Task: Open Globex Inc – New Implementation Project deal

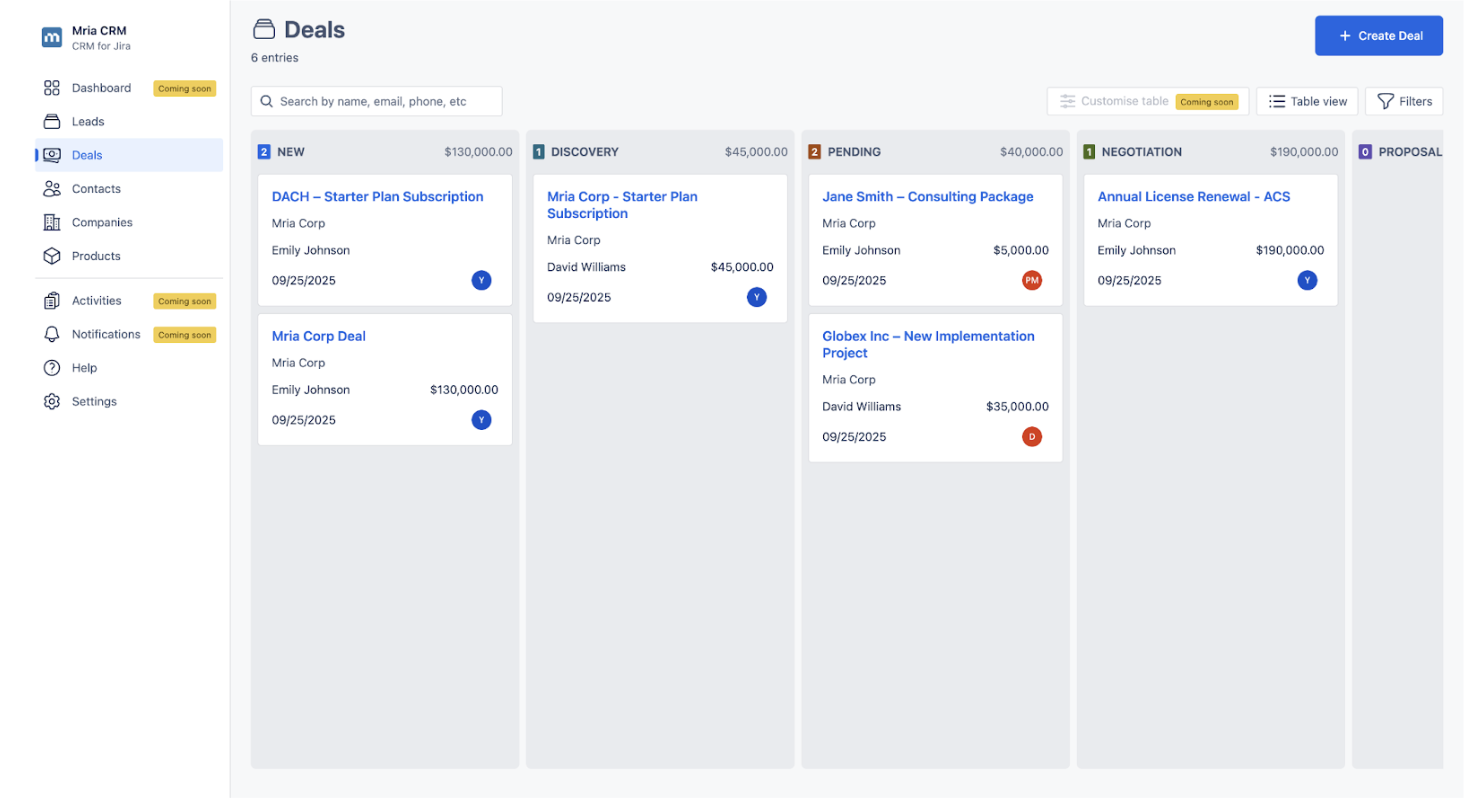Action: pyautogui.click(x=928, y=345)
